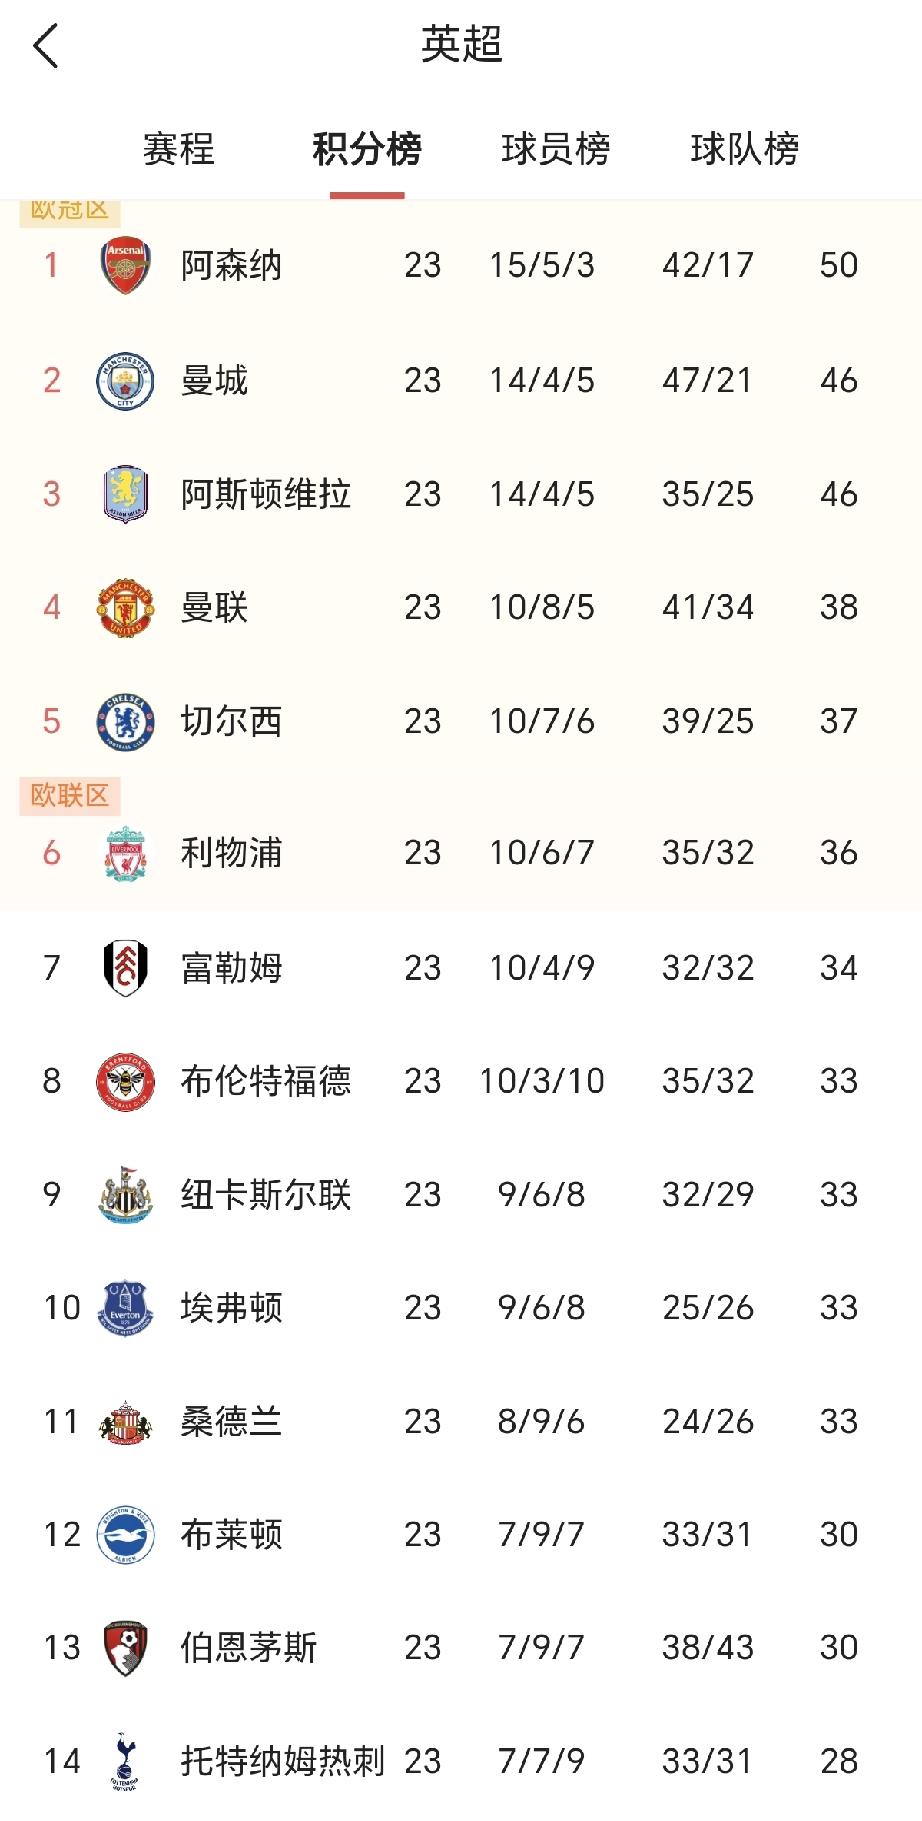Open the Chelsea club badge

(125, 721)
